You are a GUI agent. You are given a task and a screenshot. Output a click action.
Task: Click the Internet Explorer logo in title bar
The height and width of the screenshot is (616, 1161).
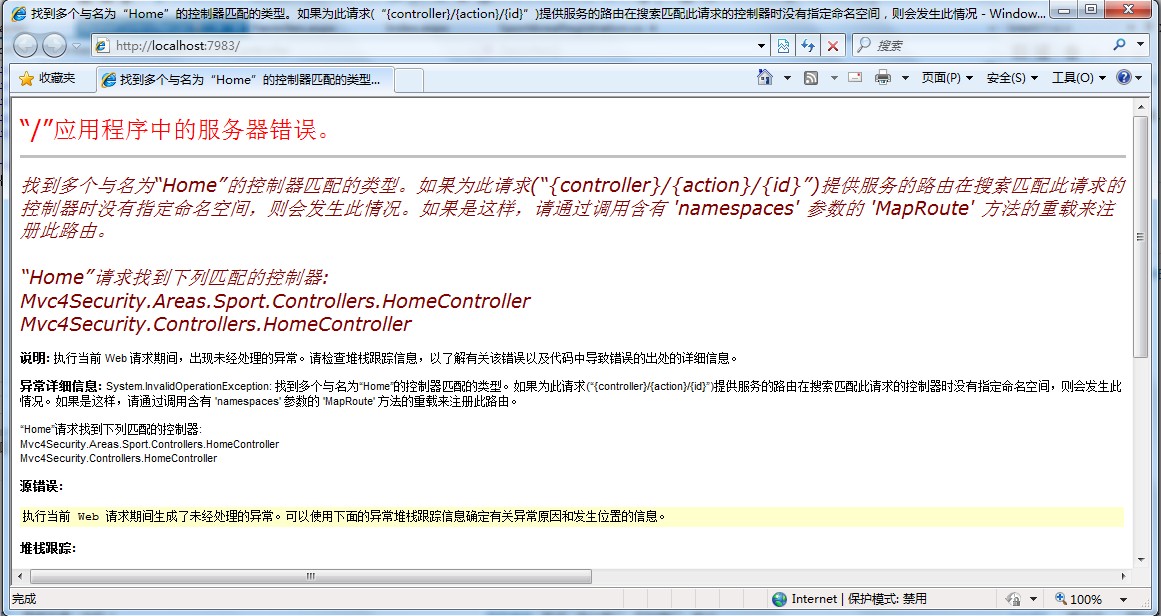pyautogui.click(x=20, y=13)
